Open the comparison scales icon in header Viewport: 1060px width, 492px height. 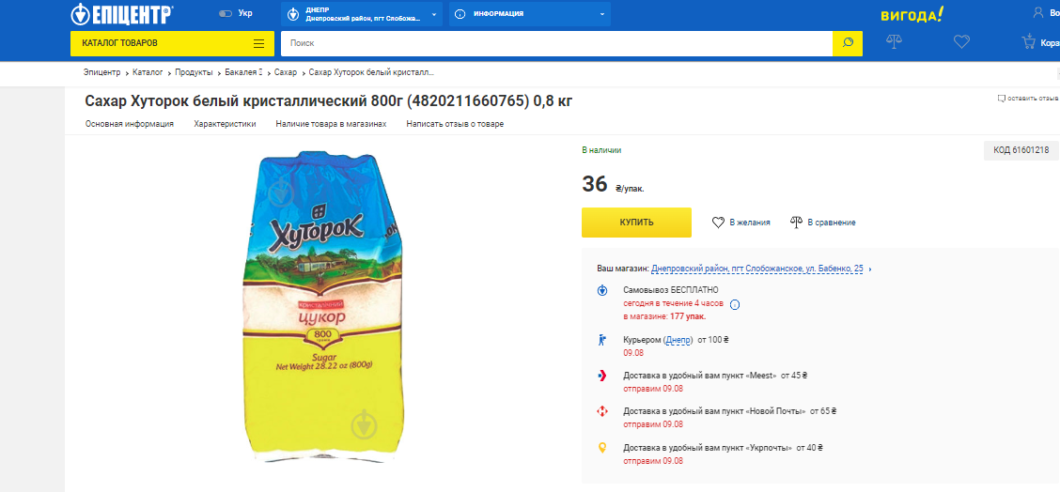tap(894, 42)
